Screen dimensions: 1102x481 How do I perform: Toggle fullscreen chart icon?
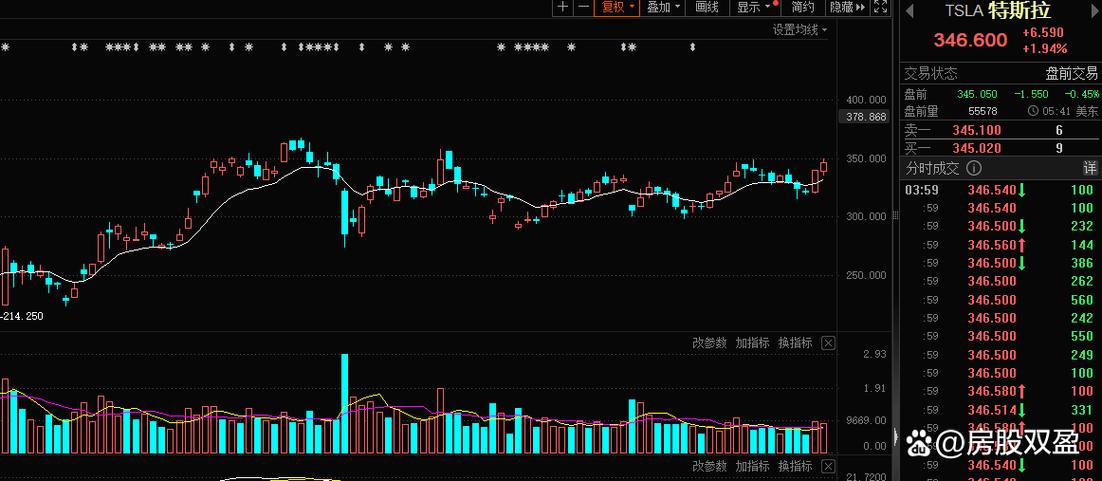880,7
